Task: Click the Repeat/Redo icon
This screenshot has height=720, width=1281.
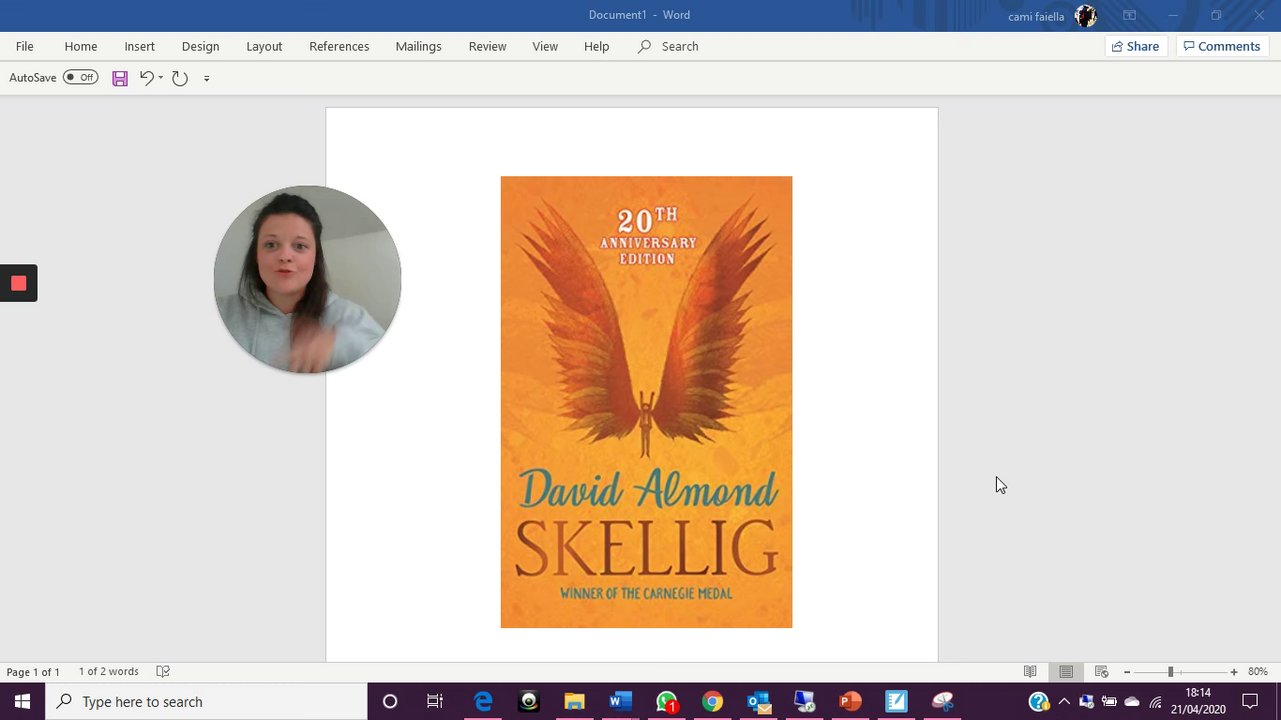Action: [x=180, y=78]
